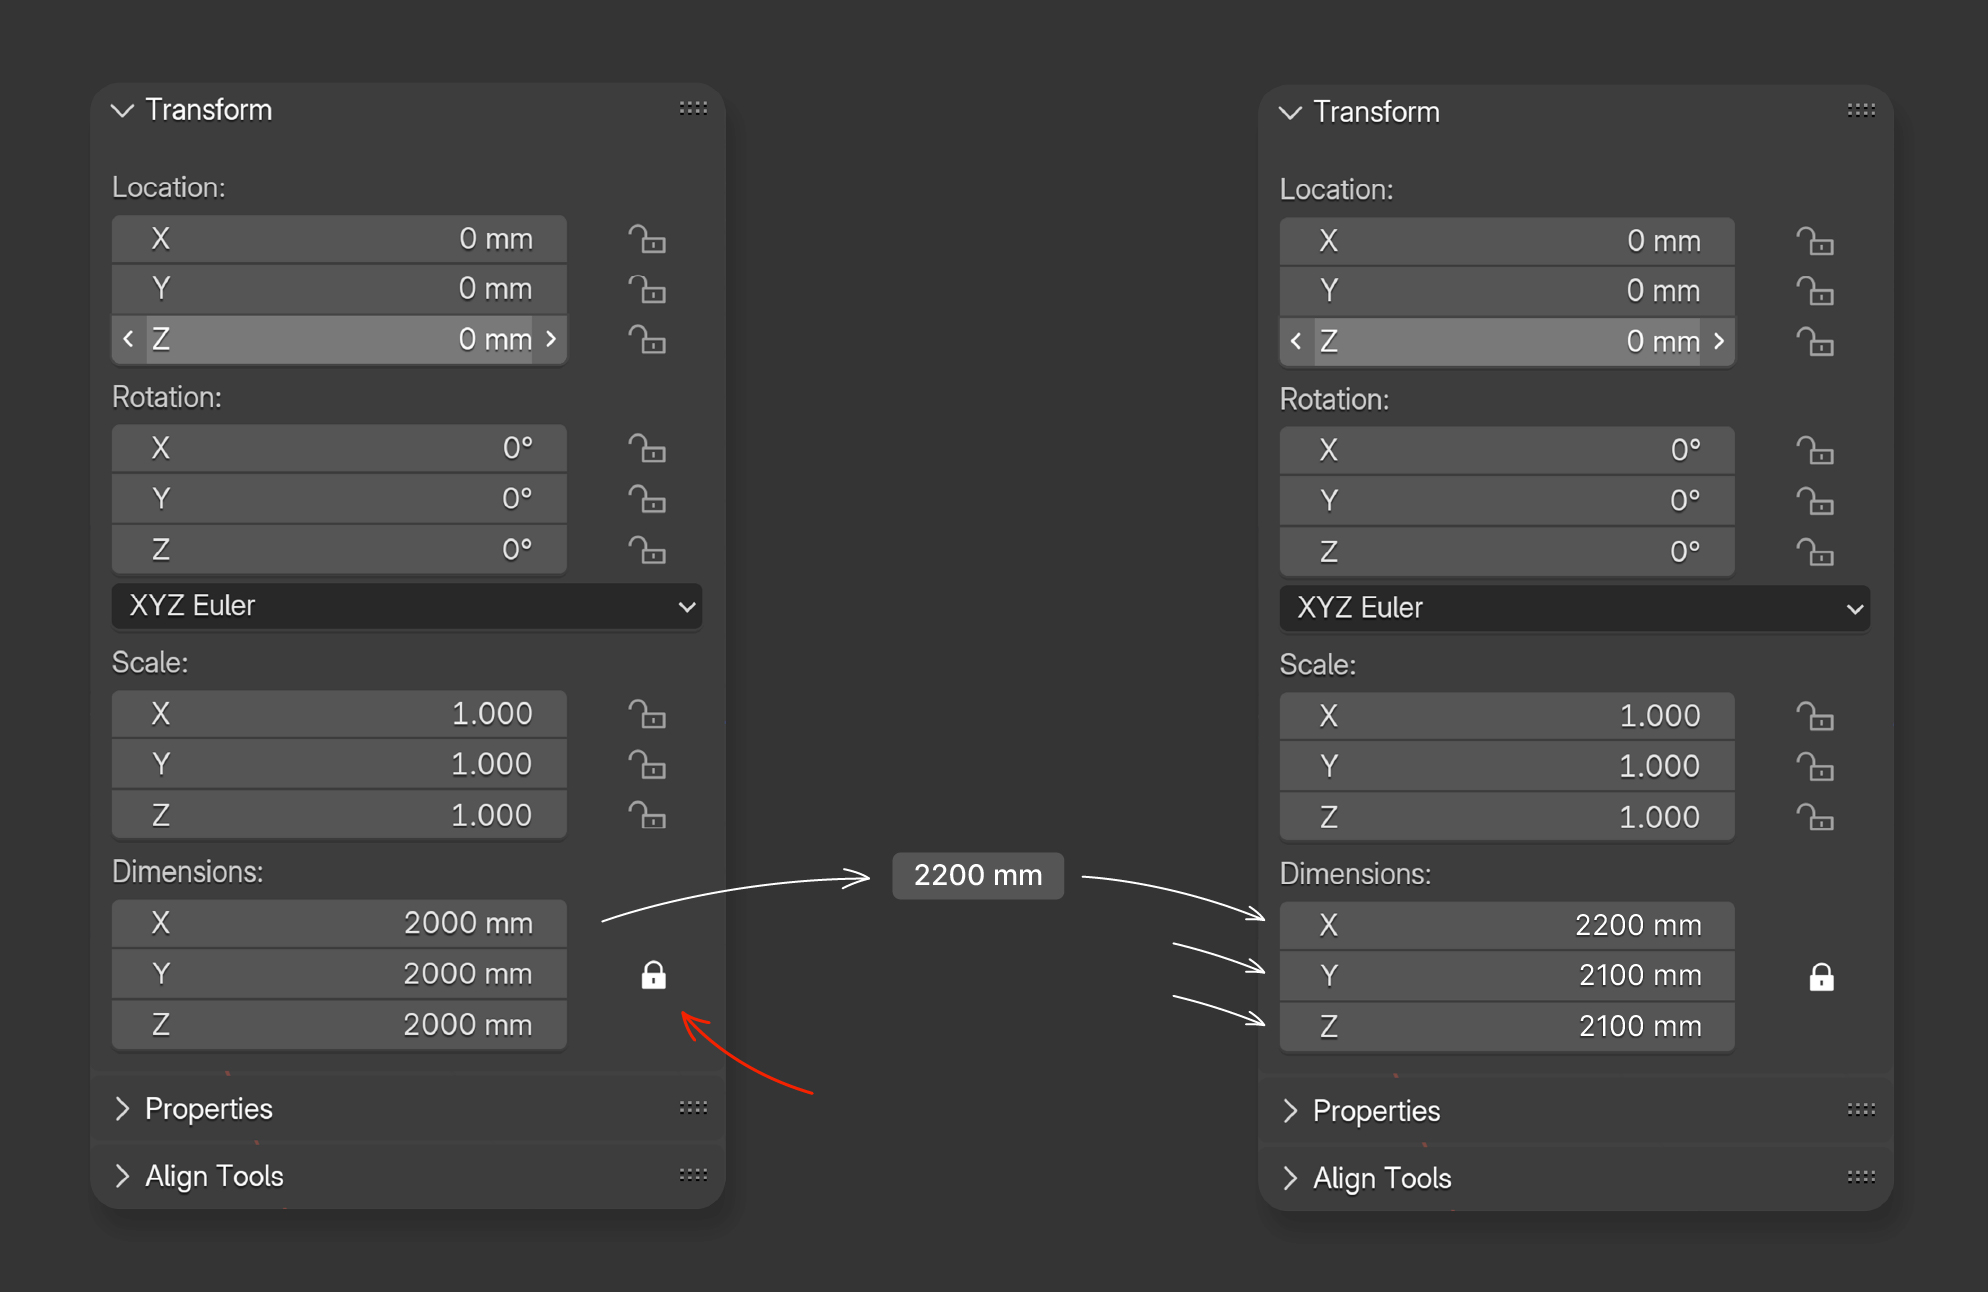Lock Location X in left Transform panel
Screen dimensions: 1988x1292
(647, 240)
